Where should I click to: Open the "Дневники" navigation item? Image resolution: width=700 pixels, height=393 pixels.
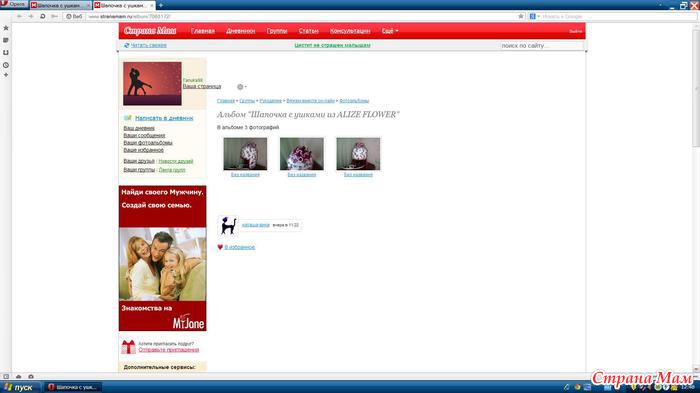click(x=241, y=31)
